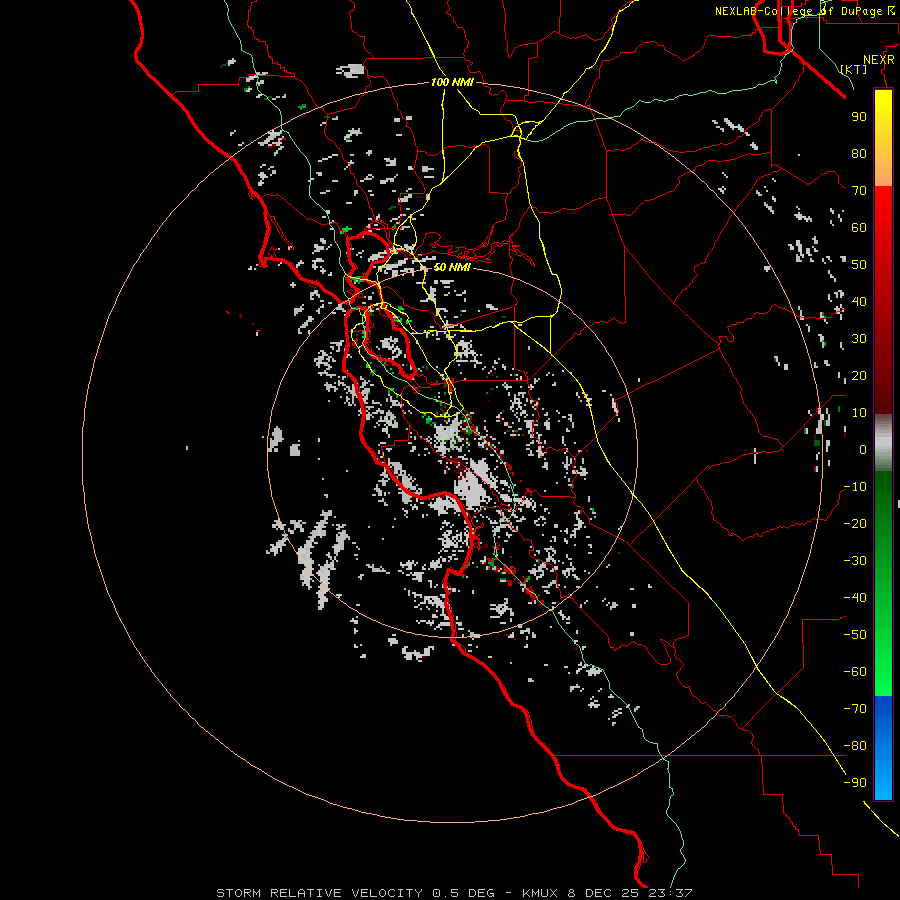Click the "-20" value on the velocity scale
The width and height of the screenshot is (900, 900).
point(855,523)
